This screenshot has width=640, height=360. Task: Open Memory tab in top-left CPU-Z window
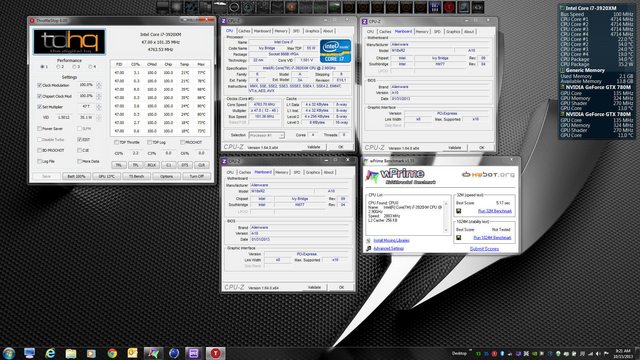click(x=281, y=31)
